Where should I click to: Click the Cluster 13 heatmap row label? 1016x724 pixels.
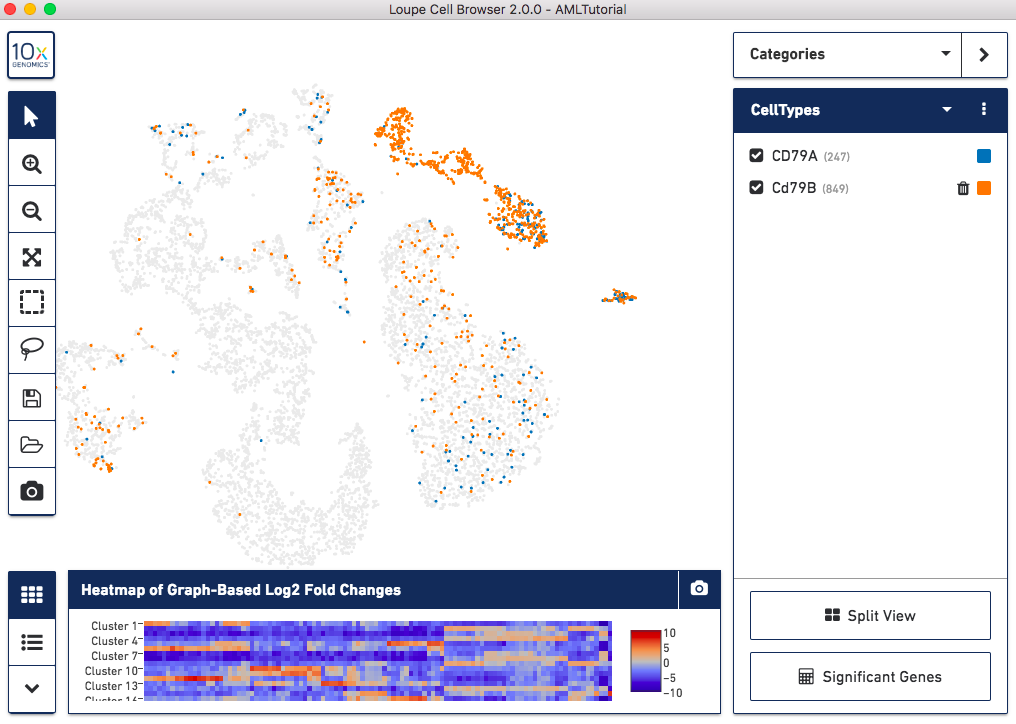(x=111, y=686)
